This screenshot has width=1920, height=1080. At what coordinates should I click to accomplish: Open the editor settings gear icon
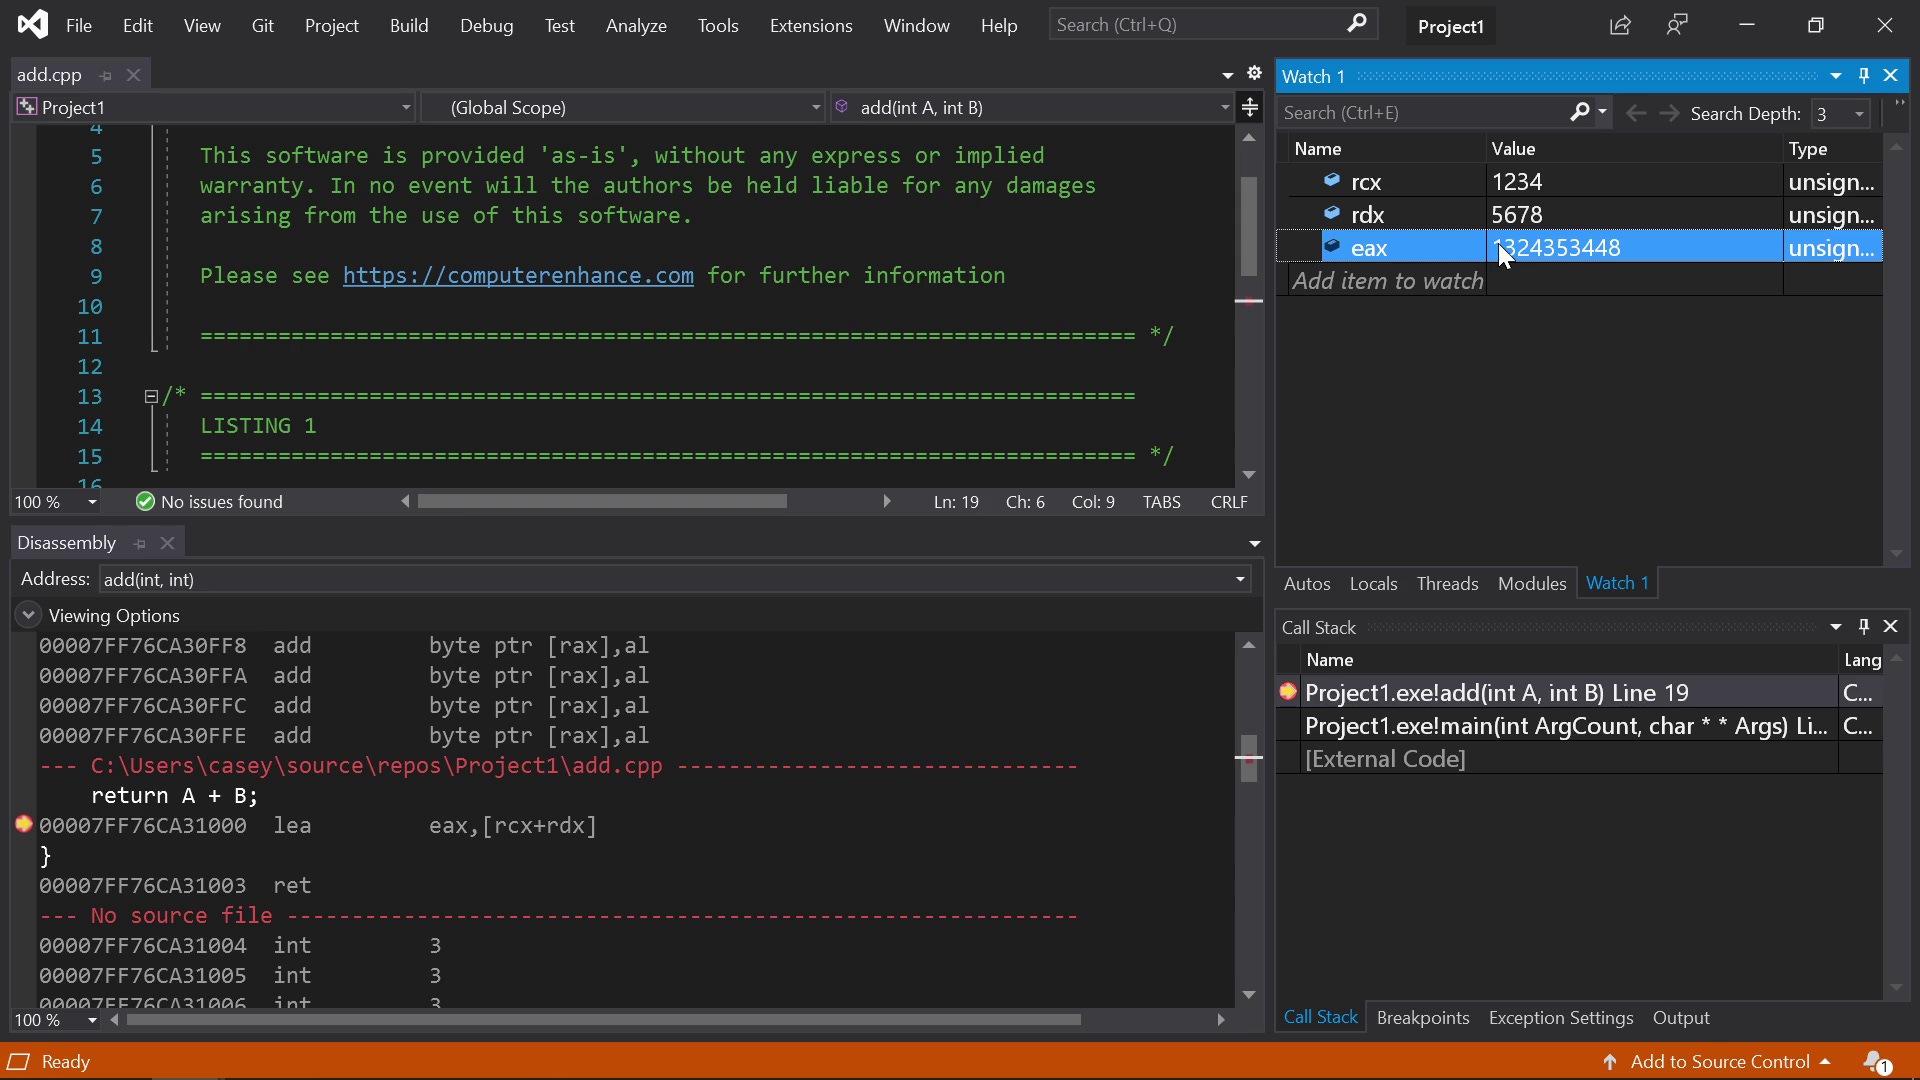(x=1254, y=74)
